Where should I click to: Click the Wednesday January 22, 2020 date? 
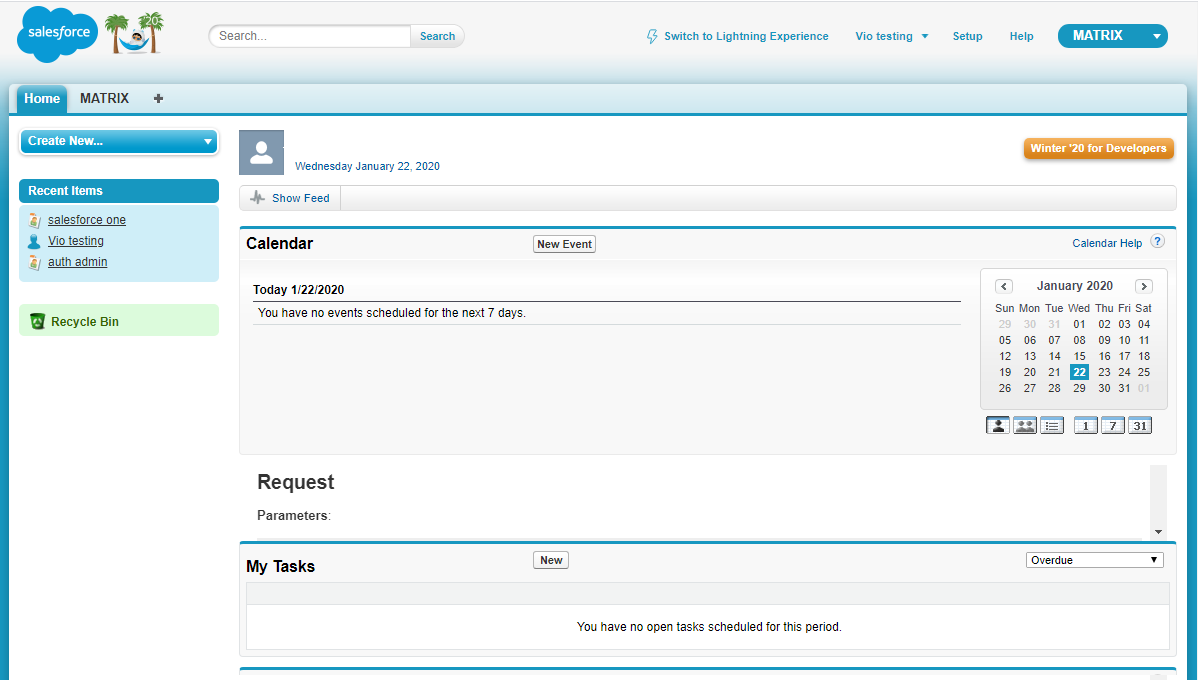point(367,166)
